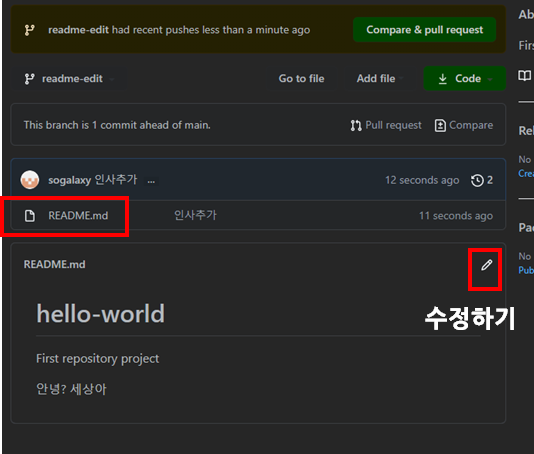Click the file diff icon beside Compare
The width and height of the screenshot is (534, 454).
440,125
